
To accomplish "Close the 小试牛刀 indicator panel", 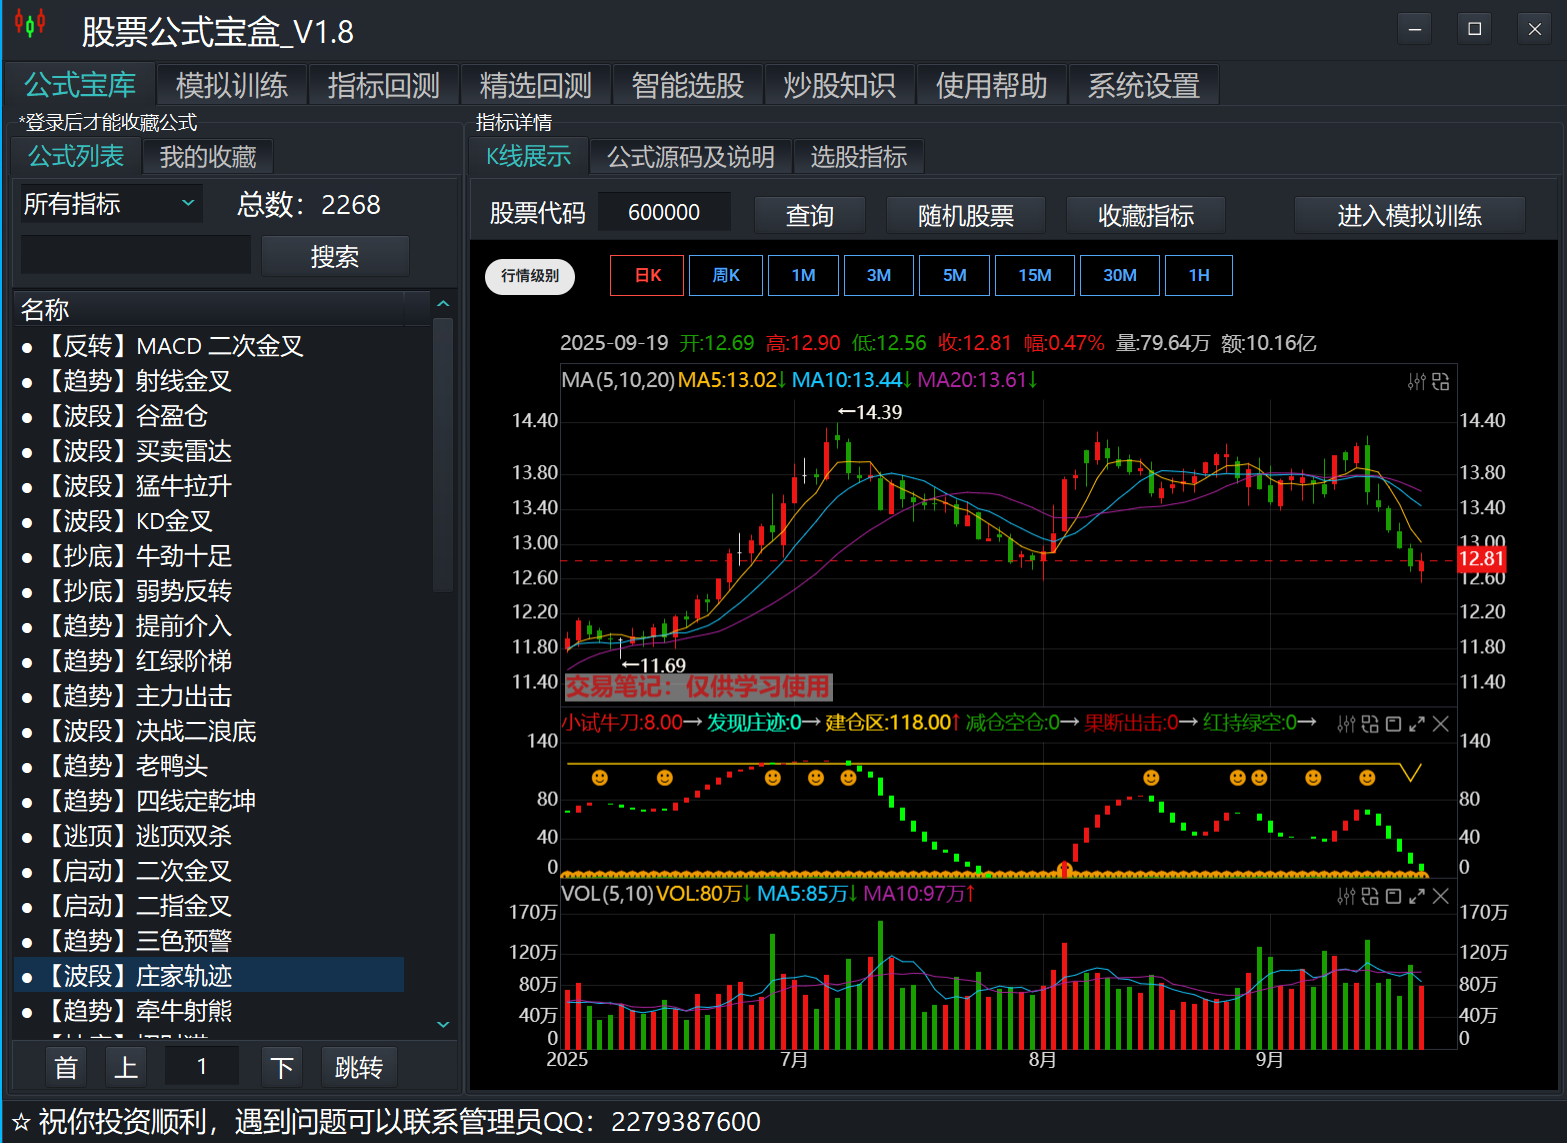I will tap(1440, 724).
